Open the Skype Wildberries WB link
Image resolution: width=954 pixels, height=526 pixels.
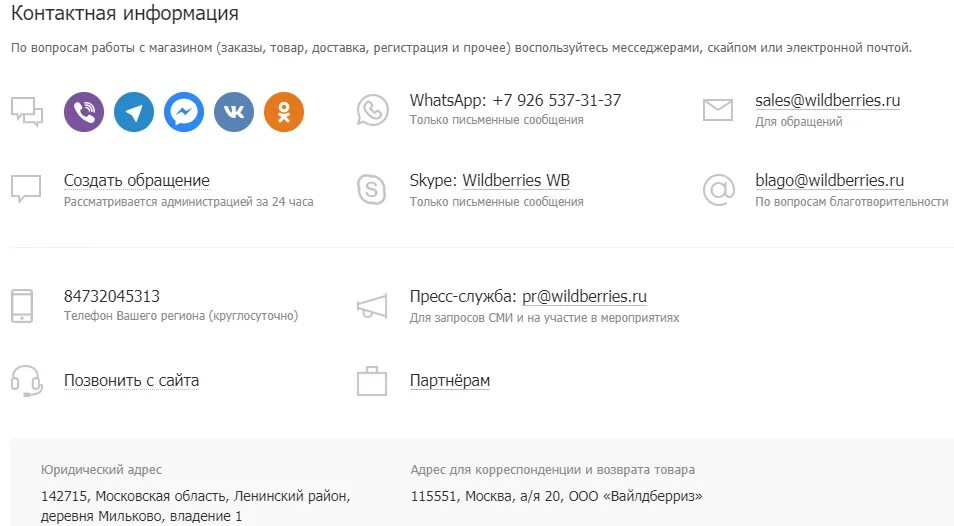(516, 181)
